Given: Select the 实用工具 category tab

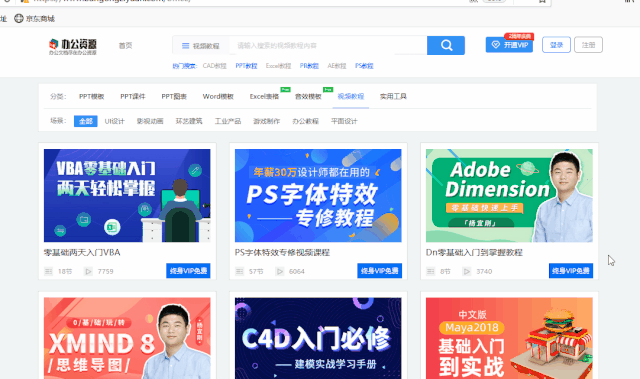Looking at the screenshot, I should [393, 97].
